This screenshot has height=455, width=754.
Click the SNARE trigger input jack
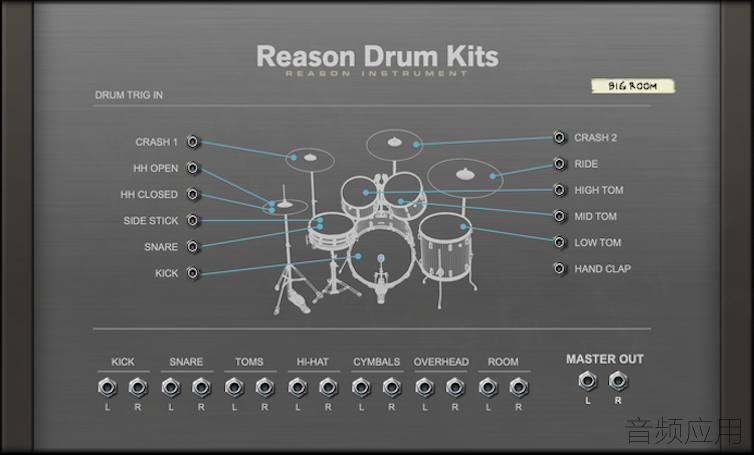[192, 246]
